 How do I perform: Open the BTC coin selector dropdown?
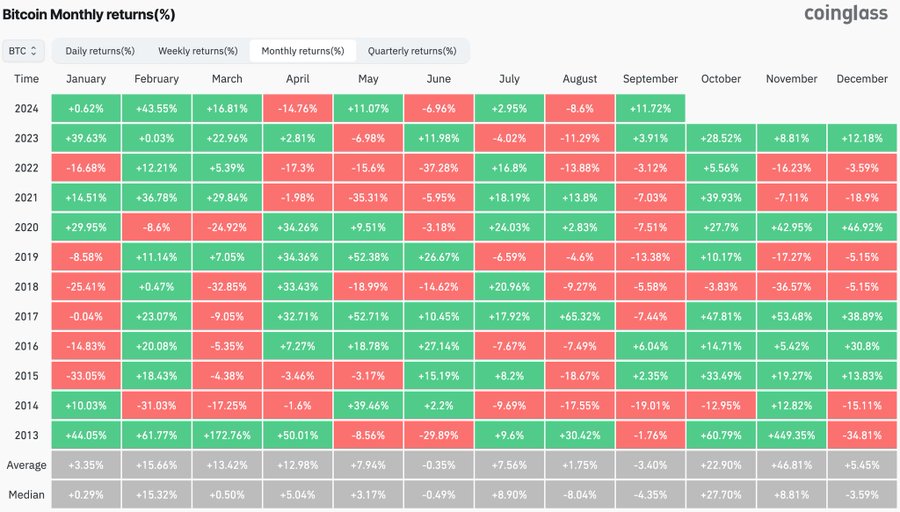[23, 50]
